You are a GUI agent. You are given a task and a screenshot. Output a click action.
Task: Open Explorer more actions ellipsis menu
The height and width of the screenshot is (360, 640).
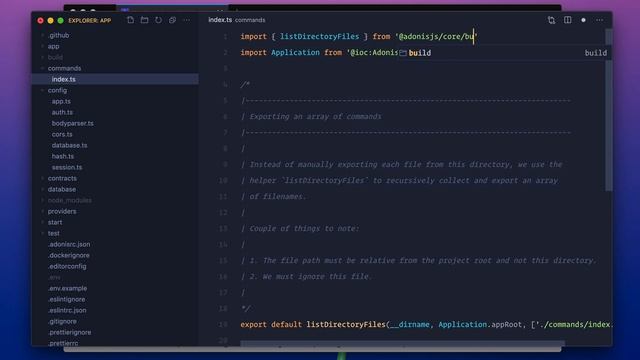coord(186,20)
